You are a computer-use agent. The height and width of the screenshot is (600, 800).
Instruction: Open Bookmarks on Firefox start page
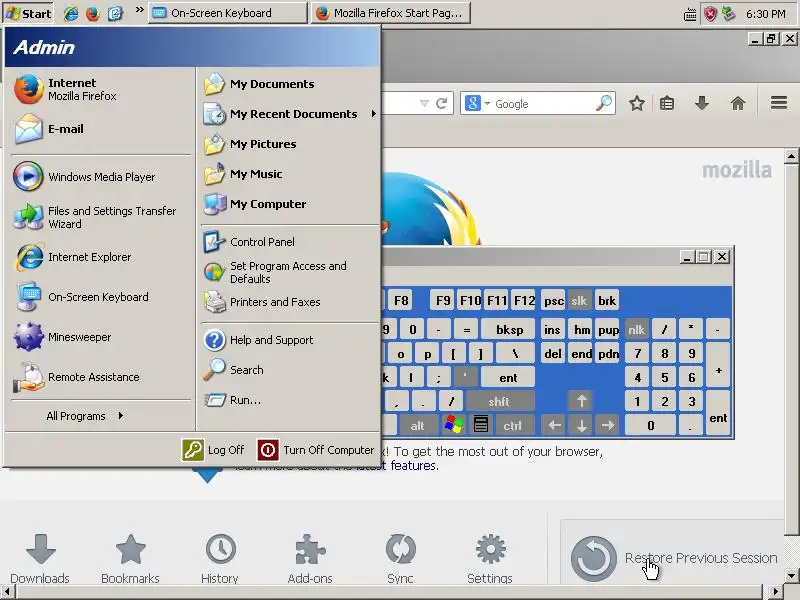(x=131, y=559)
